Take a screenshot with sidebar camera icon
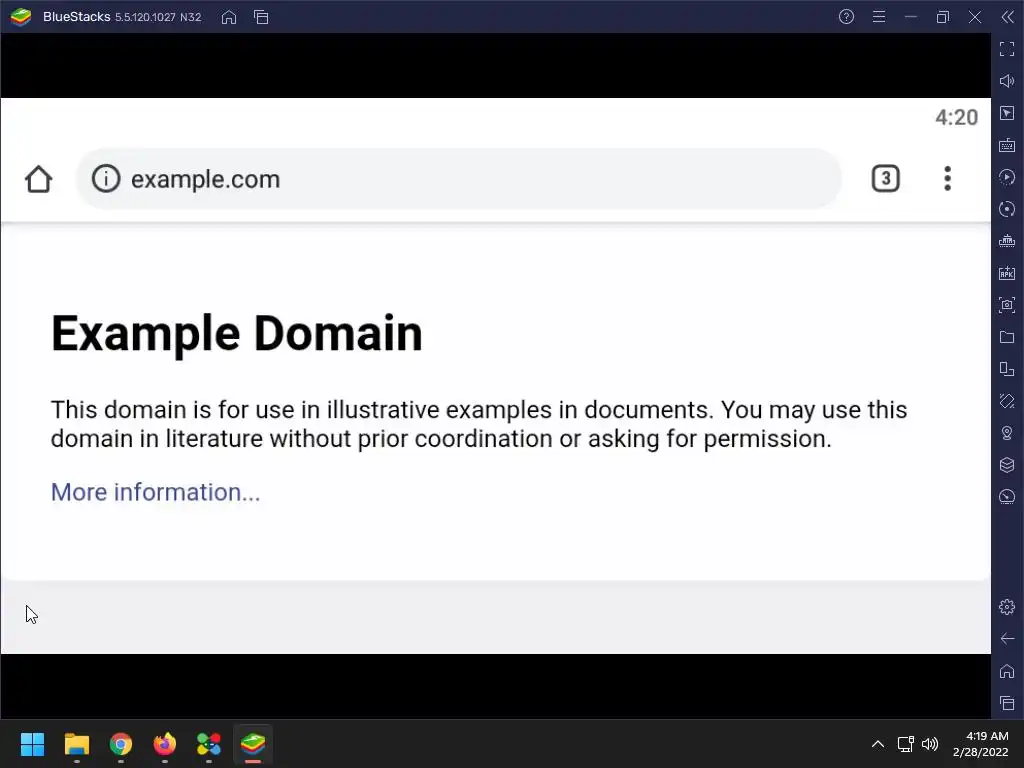The width and height of the screenshot is (1024, 768). (1007, 305)
